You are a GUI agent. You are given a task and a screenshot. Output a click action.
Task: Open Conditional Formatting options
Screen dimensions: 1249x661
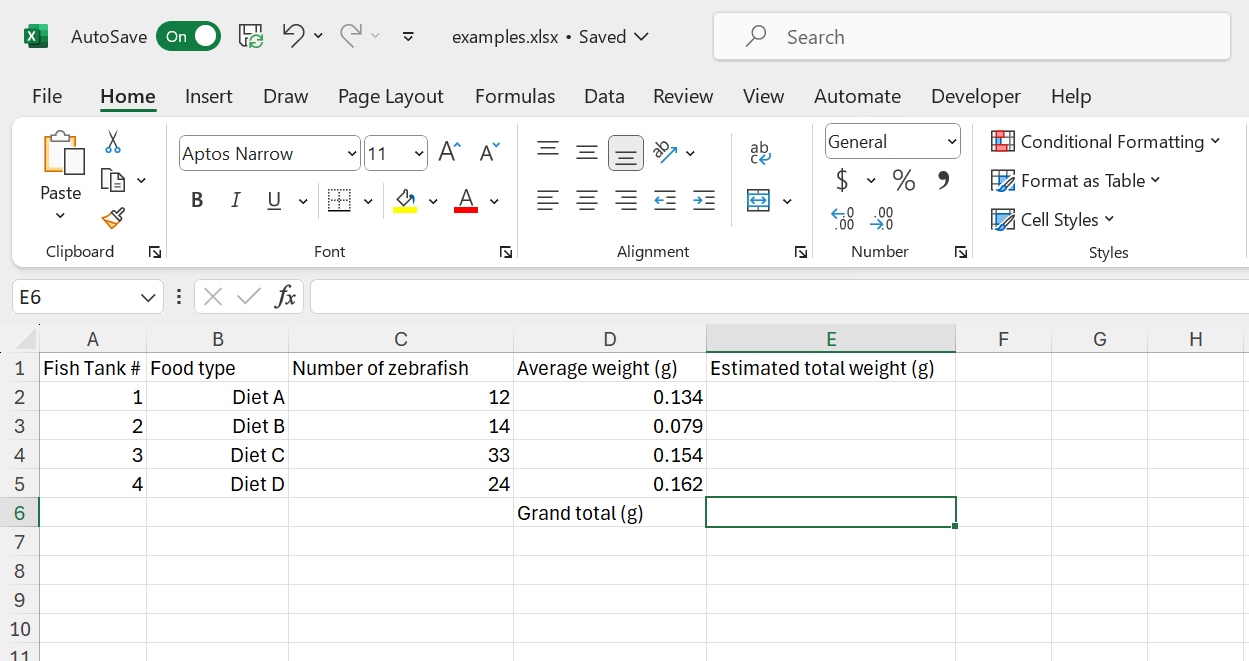1105,141
